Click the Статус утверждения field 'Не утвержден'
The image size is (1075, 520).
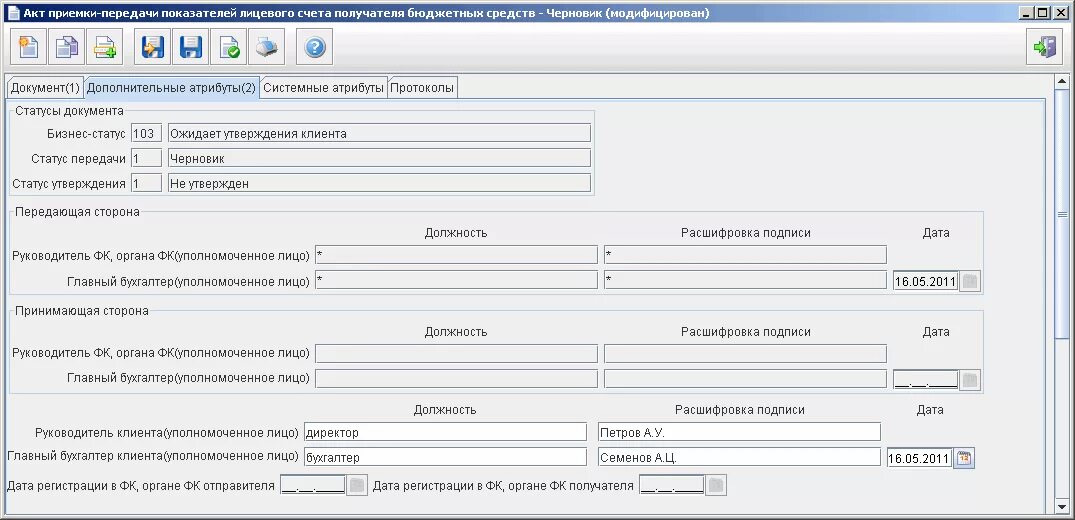pos(379,182)
